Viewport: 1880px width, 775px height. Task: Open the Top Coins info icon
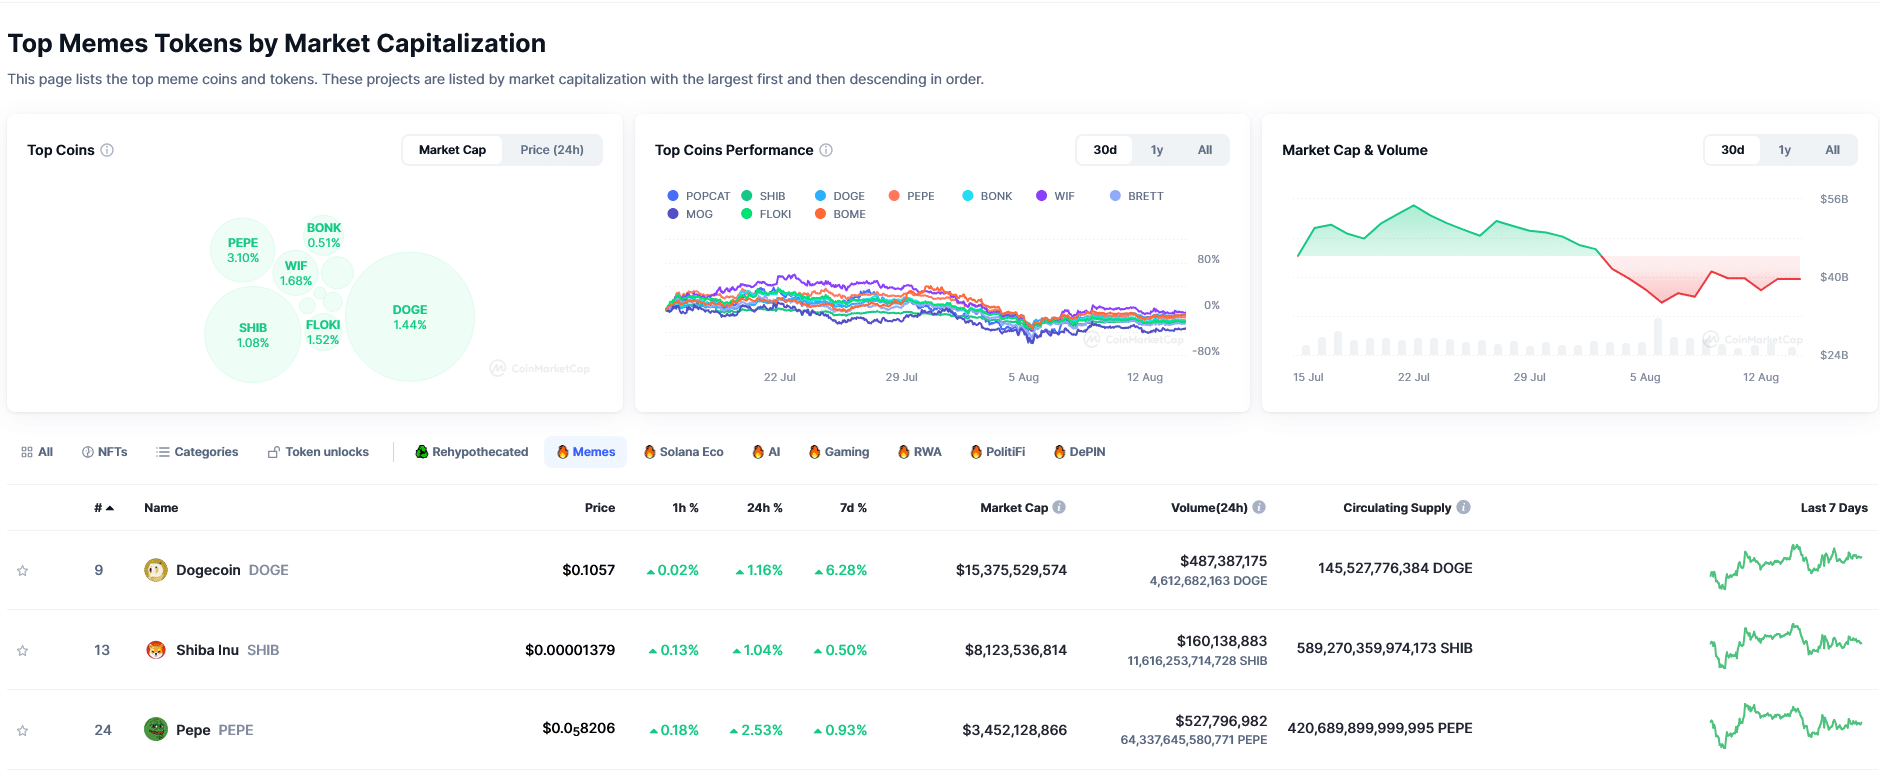[107, 150]
